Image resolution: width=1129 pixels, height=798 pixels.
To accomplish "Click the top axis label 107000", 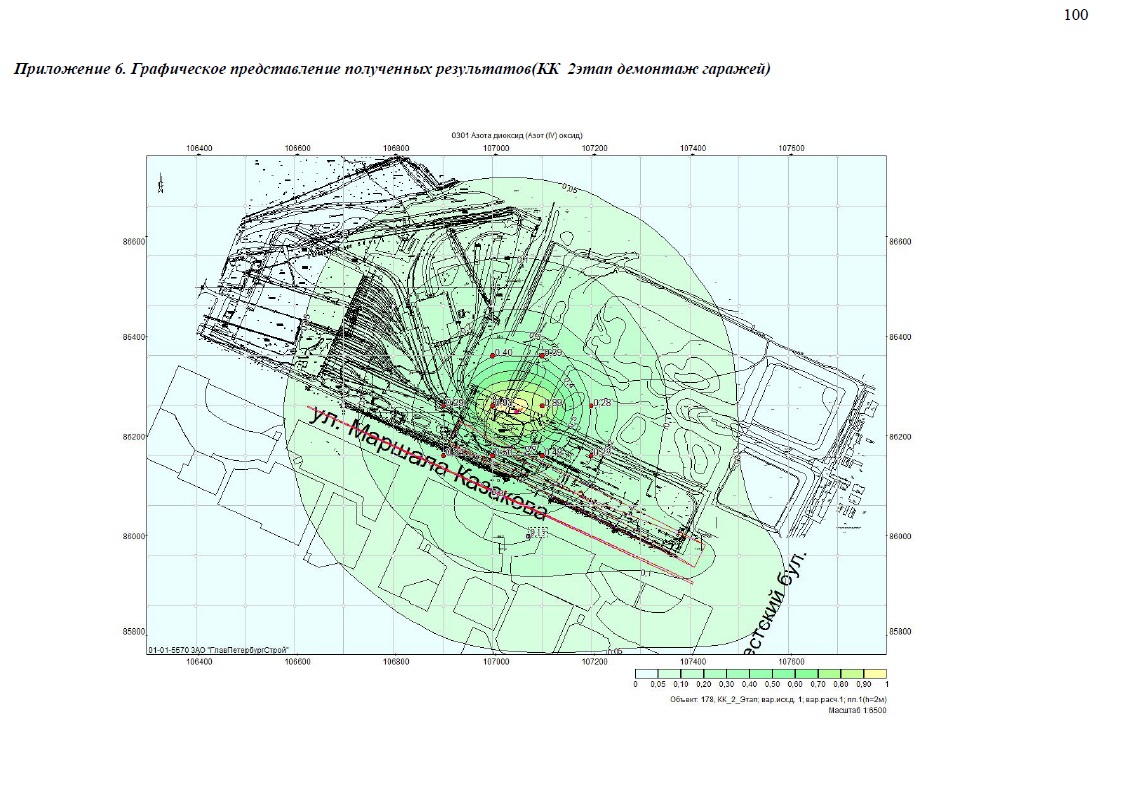I will (x=495, y=148).
